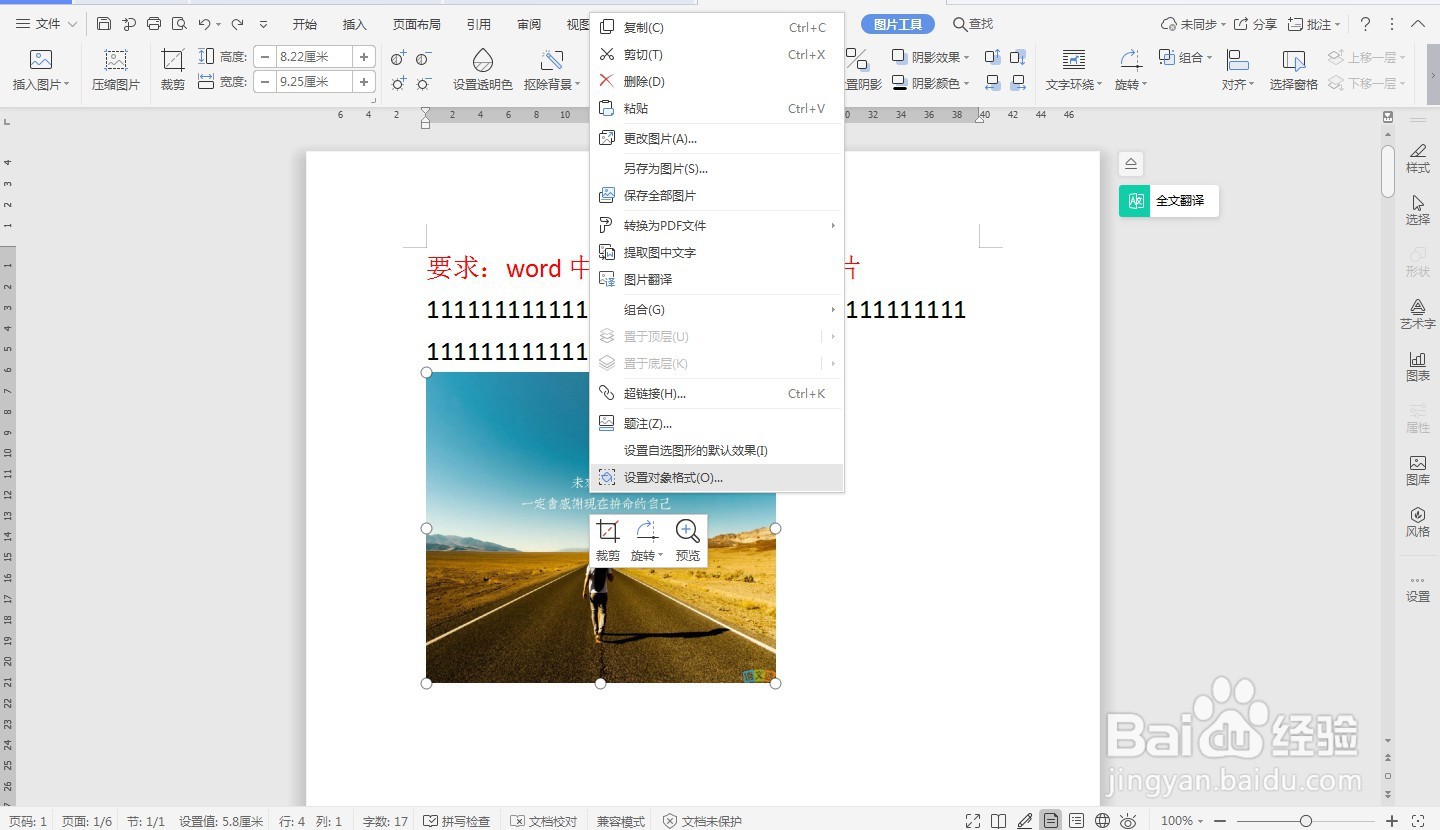
Task: Undo the last action
Action: pyautogui.click(x=204, y=23)
